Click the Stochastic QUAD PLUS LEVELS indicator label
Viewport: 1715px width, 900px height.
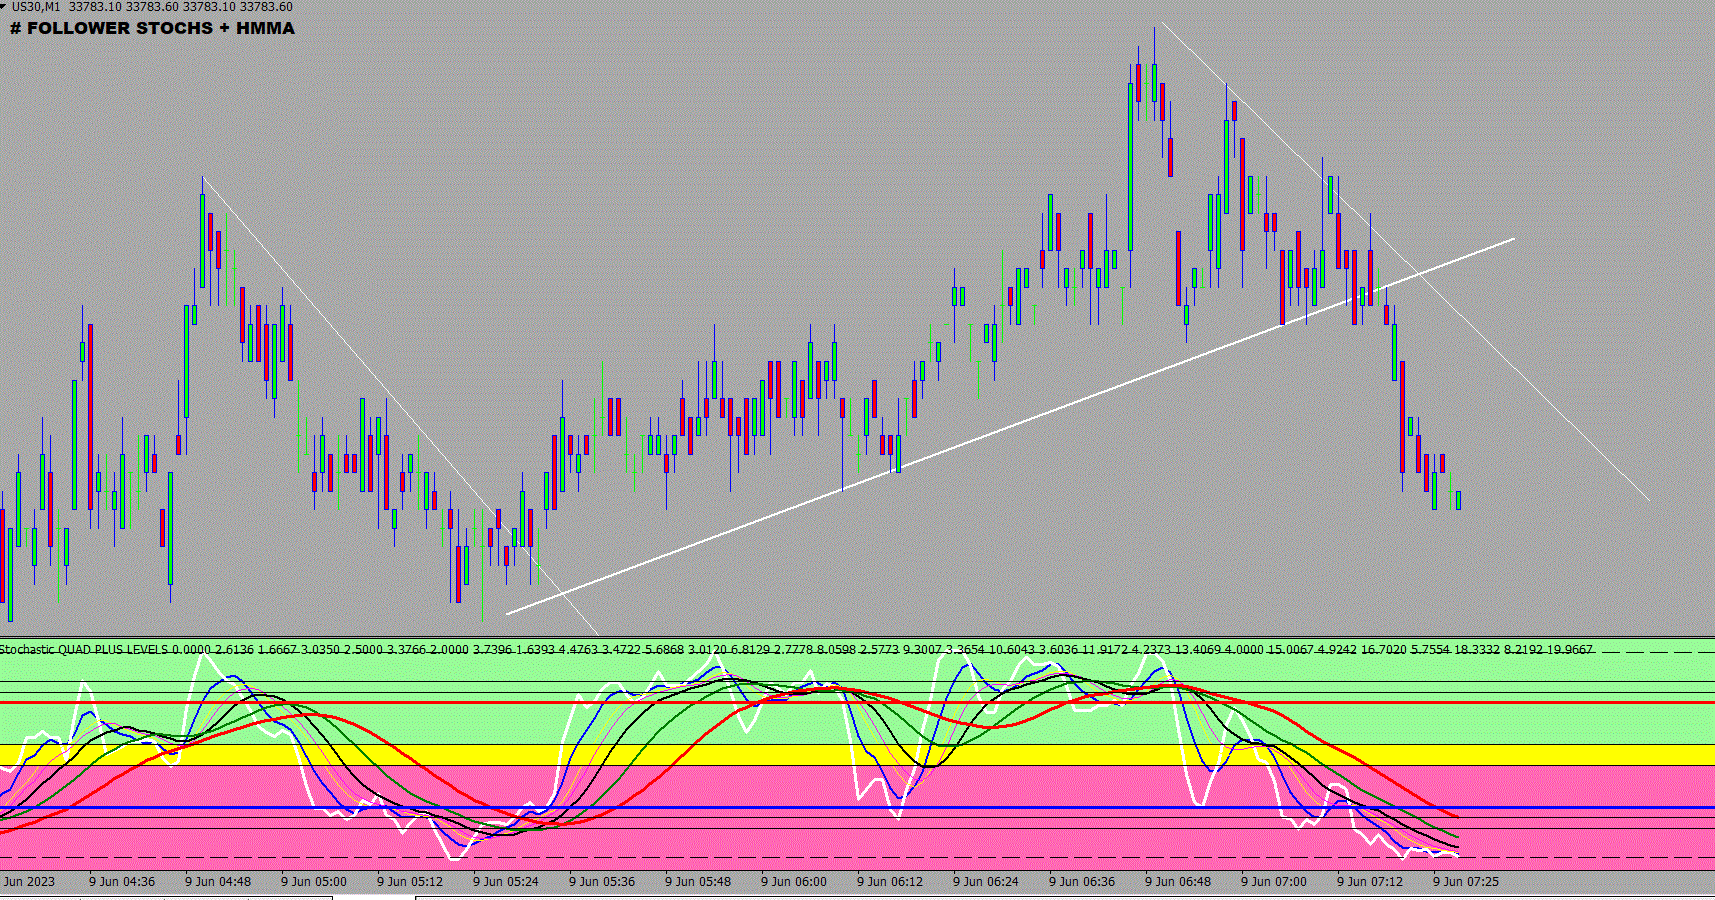[84, 650]
